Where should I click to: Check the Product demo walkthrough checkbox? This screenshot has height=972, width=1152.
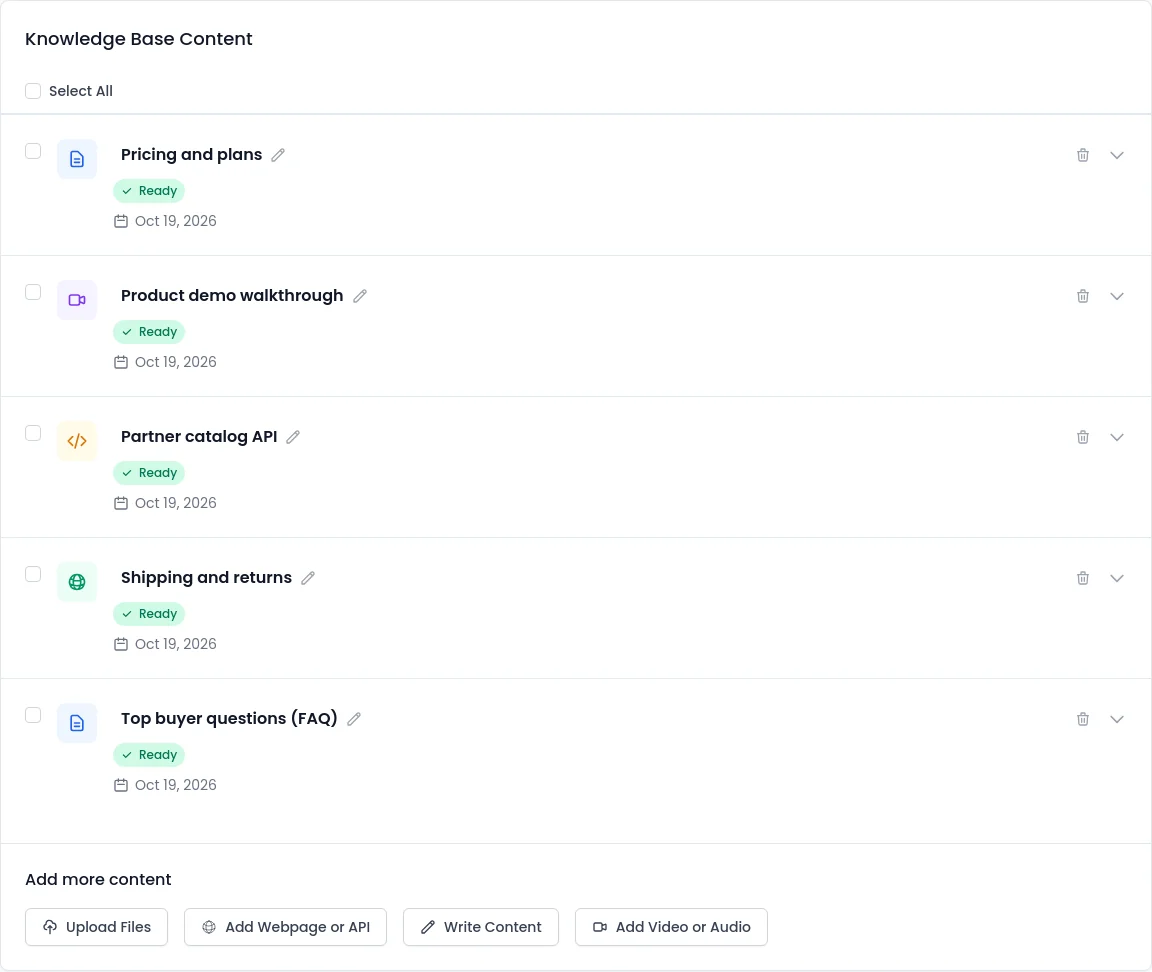[x=33, y=292]
